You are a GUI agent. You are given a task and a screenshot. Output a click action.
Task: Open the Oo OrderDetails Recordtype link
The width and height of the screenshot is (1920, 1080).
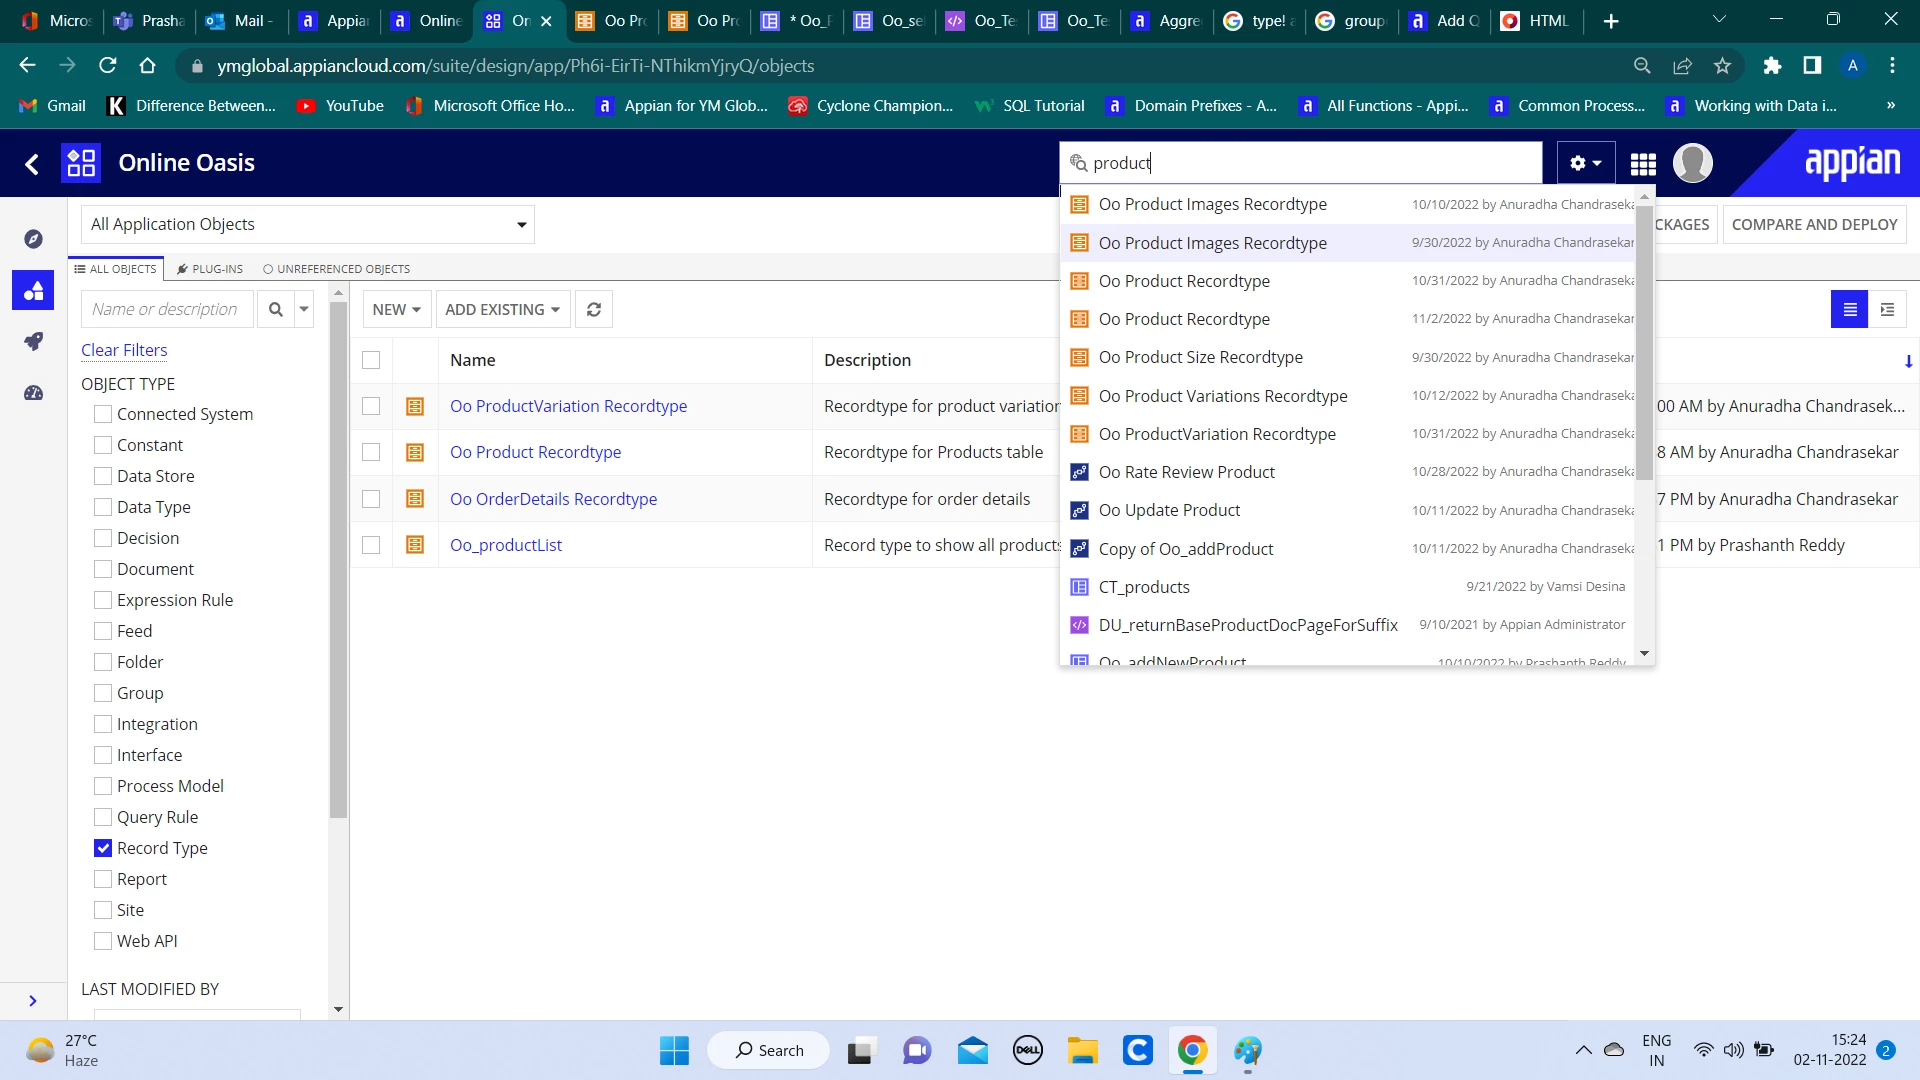[x=553, y=499]
